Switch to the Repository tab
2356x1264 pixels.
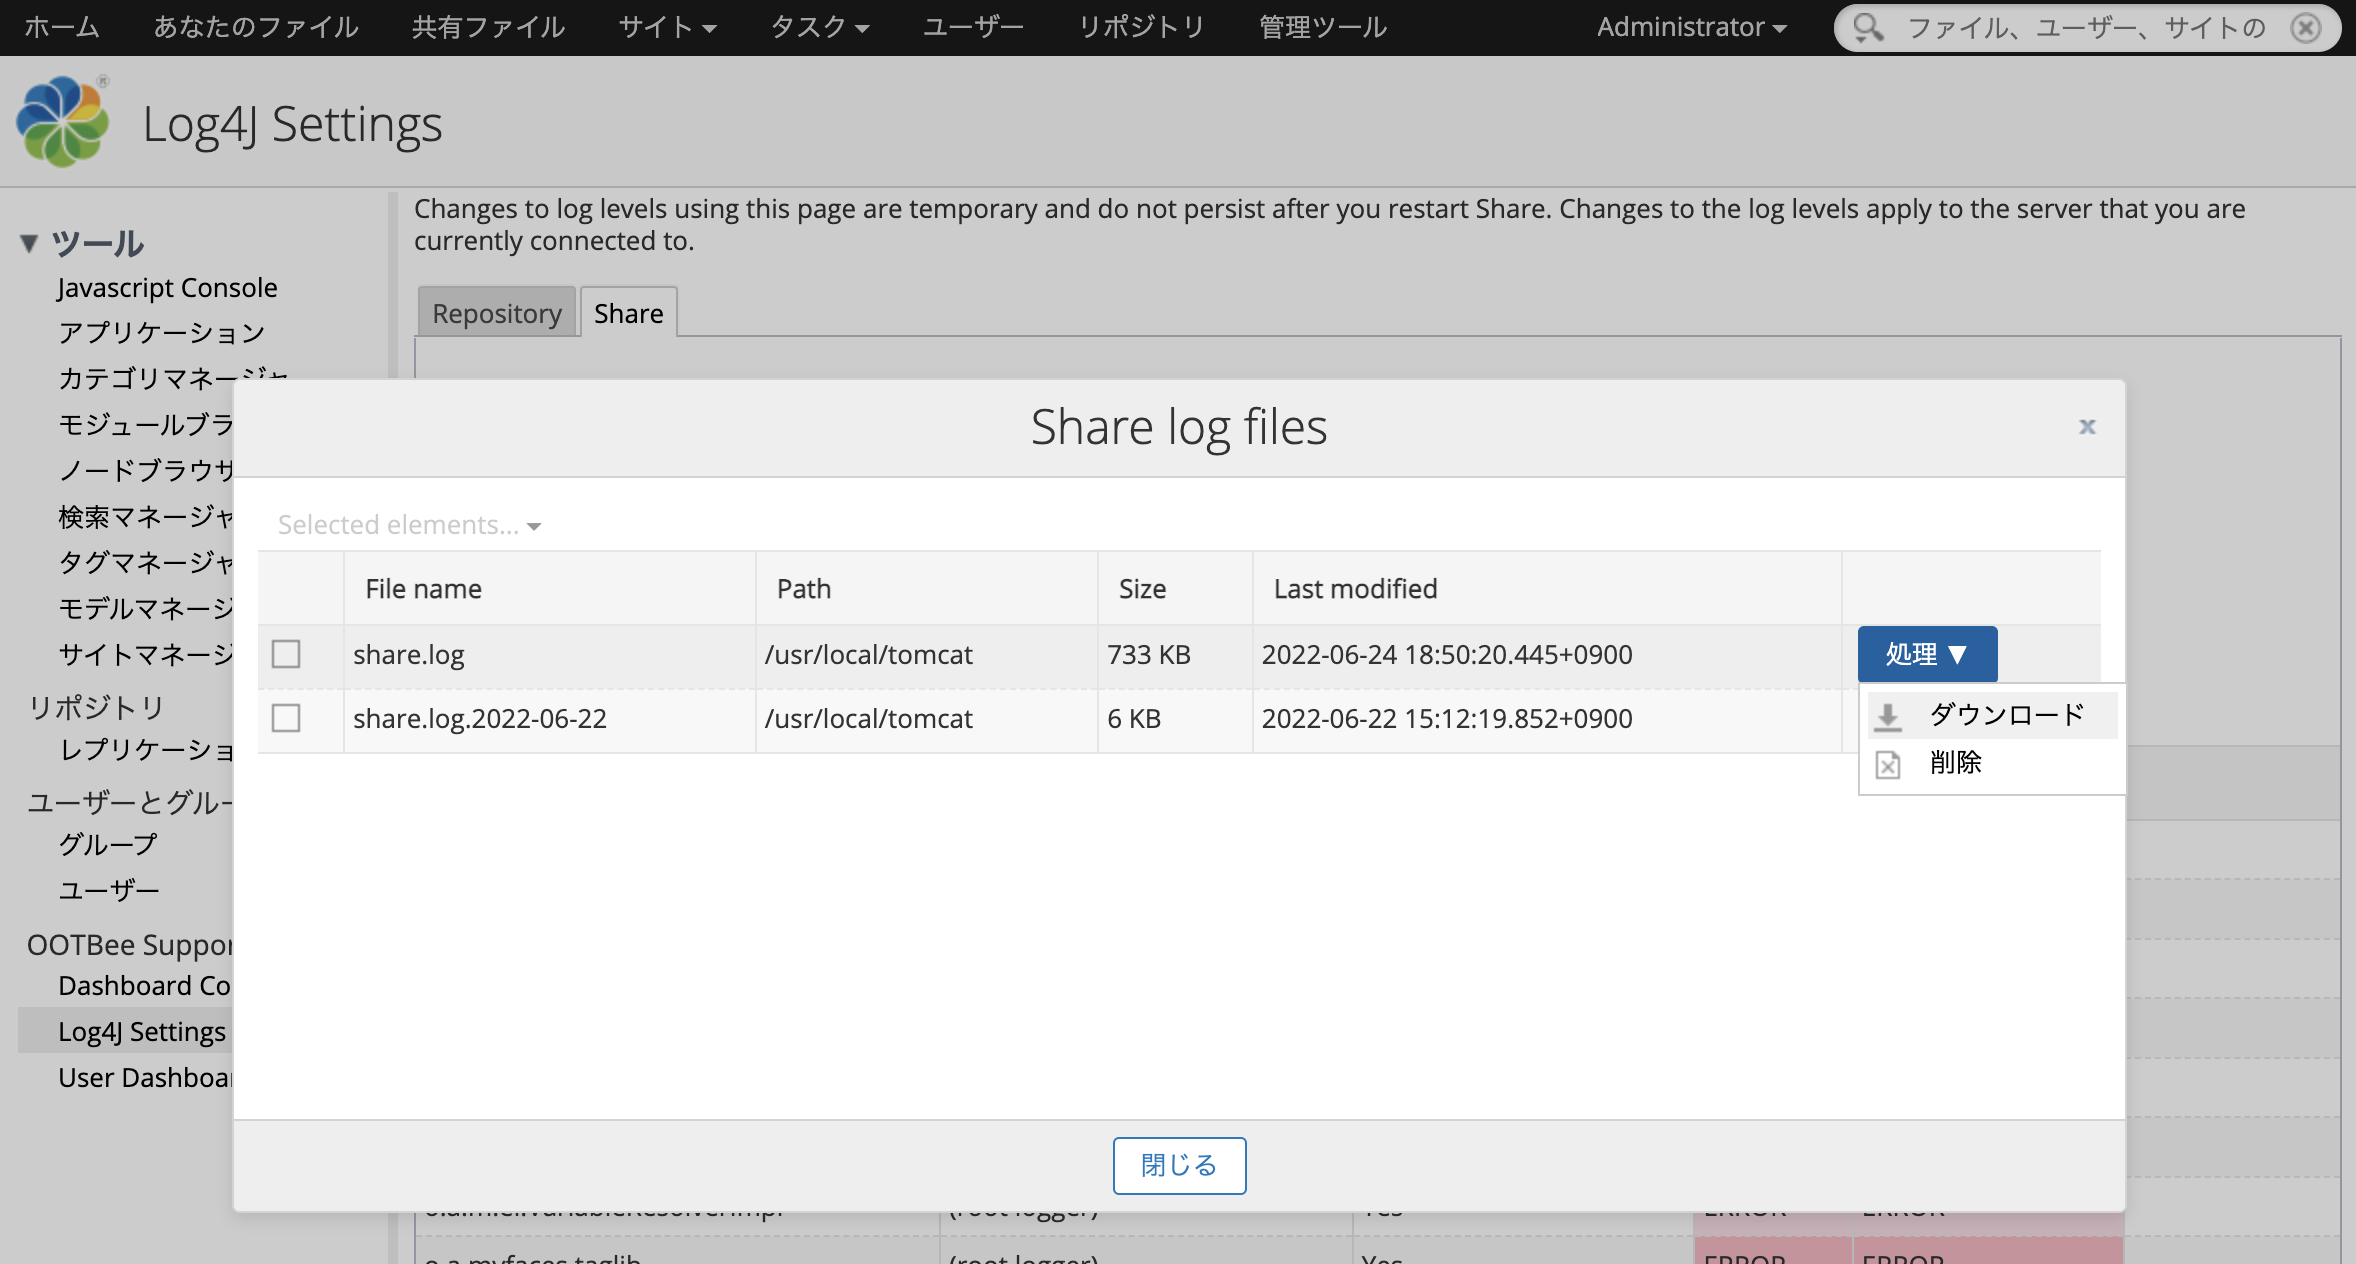tap(497, 312)
